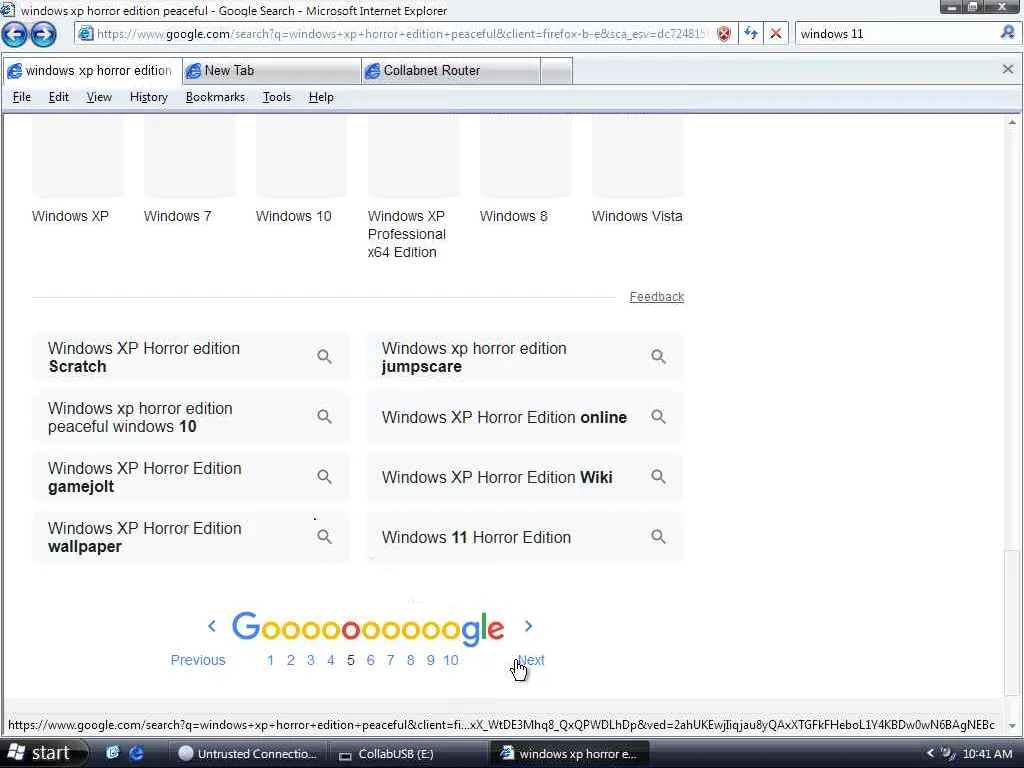
Task: Search icon for Horror Edition wallpaper suggestion
Action: coord(325,537)
